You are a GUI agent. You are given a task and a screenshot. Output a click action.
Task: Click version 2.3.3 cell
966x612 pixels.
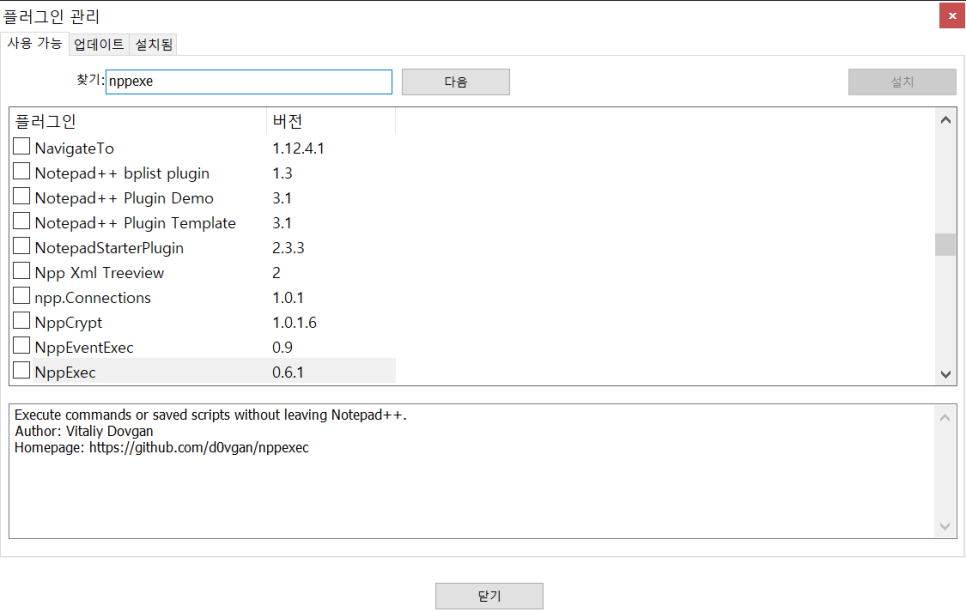click(288, 248)
